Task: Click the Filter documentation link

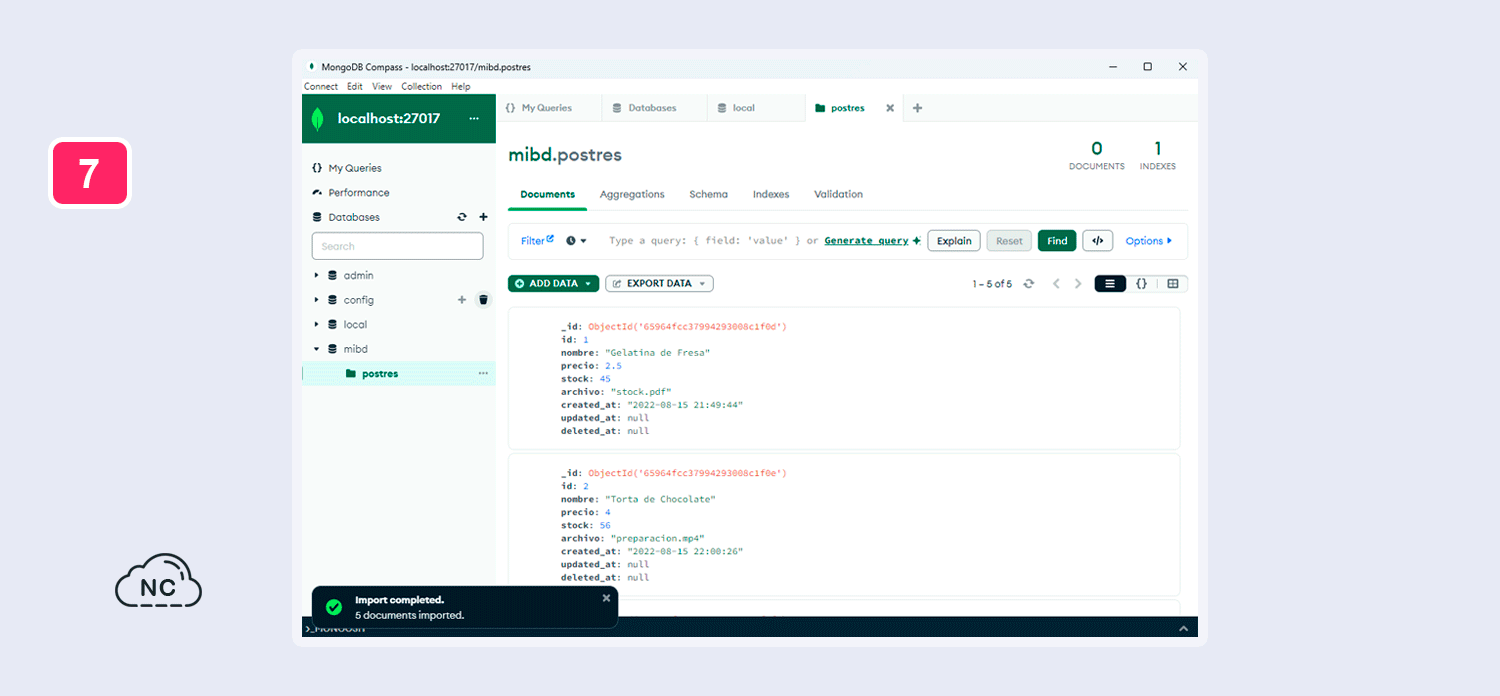Action: click(537, 241)
